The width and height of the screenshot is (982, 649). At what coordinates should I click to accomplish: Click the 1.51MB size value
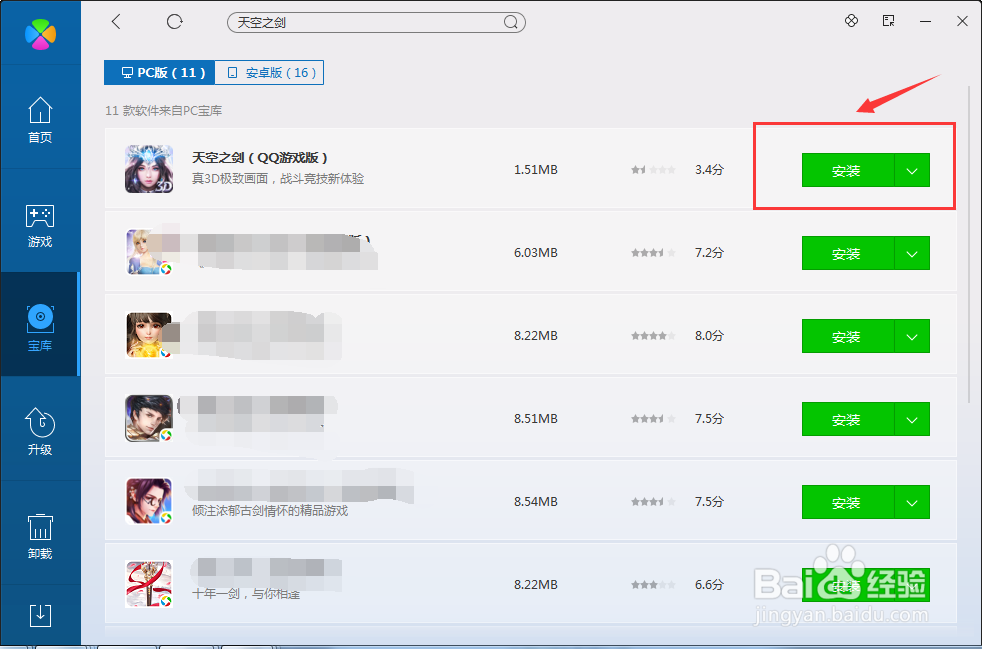(535, 170)
